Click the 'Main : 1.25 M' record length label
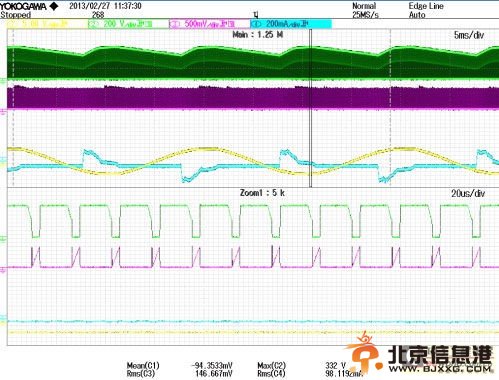This screenshot has height=380, width=499. [x=258, y=34]
